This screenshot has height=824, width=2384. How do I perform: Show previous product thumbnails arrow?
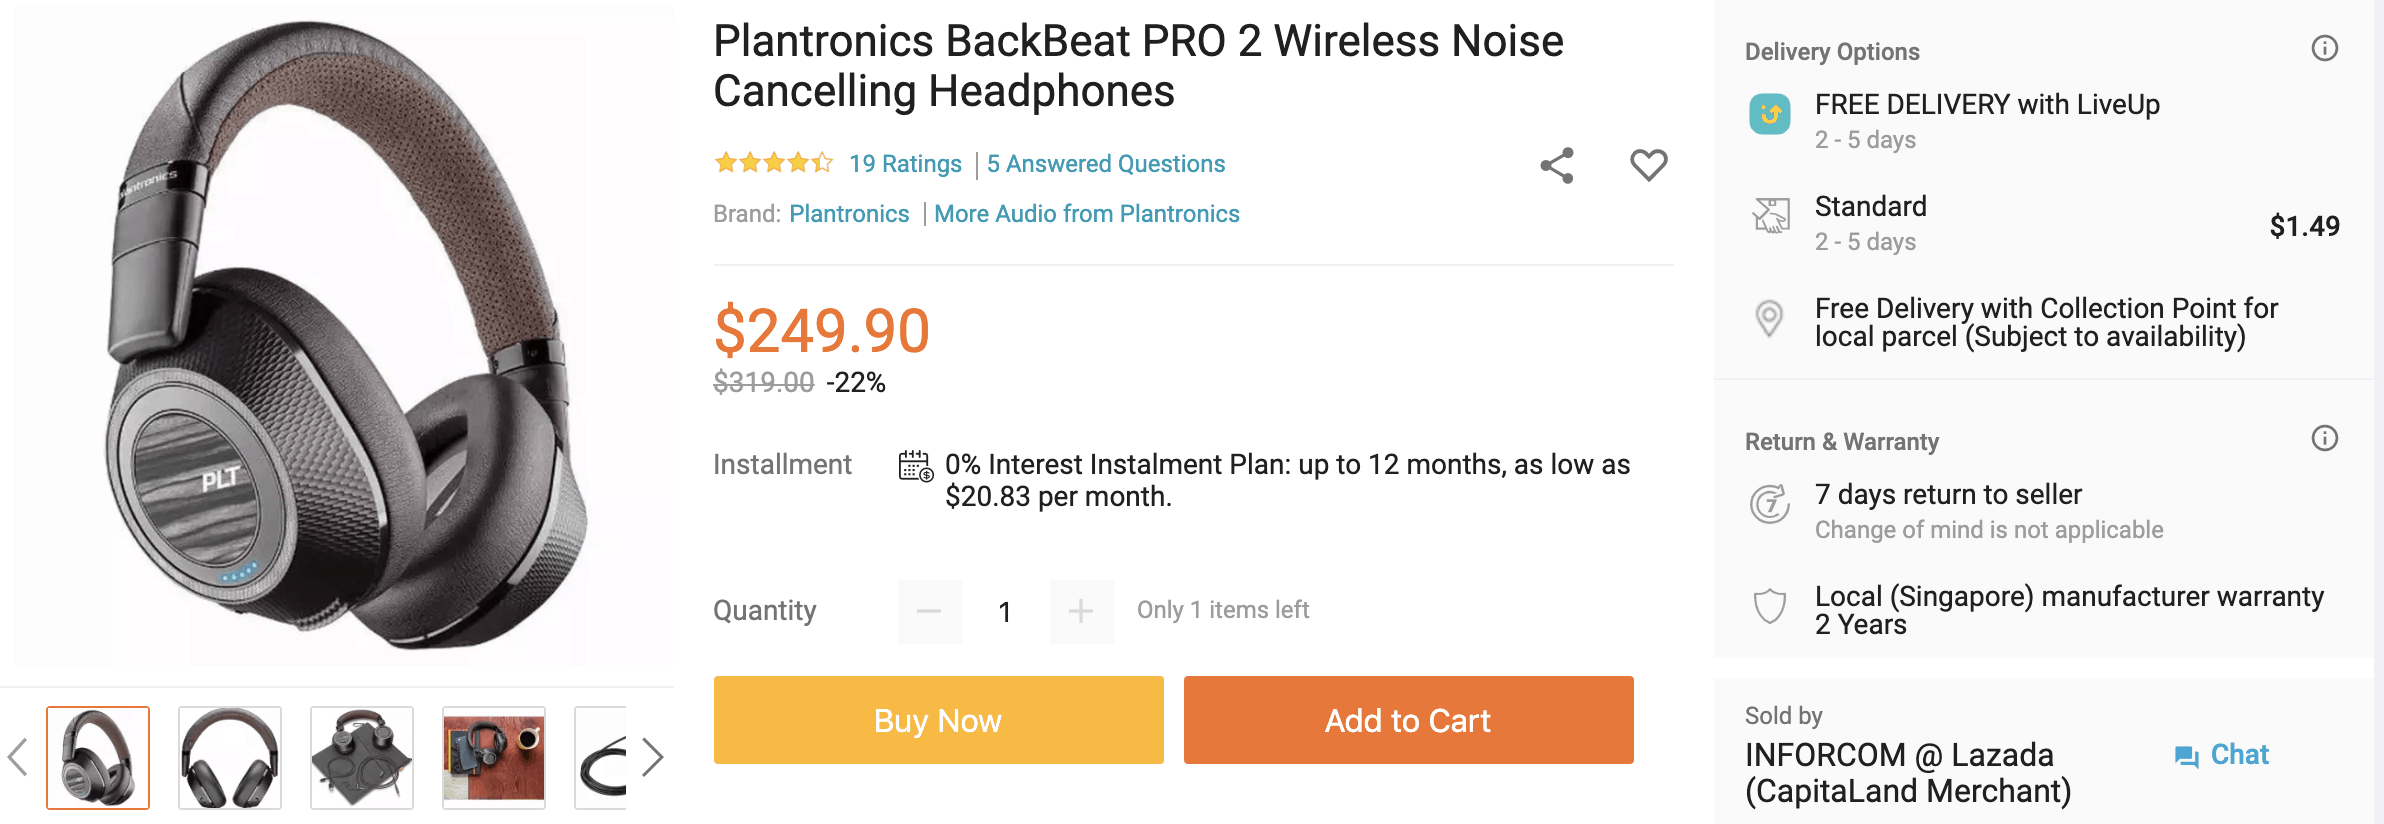tap(18, 757)
